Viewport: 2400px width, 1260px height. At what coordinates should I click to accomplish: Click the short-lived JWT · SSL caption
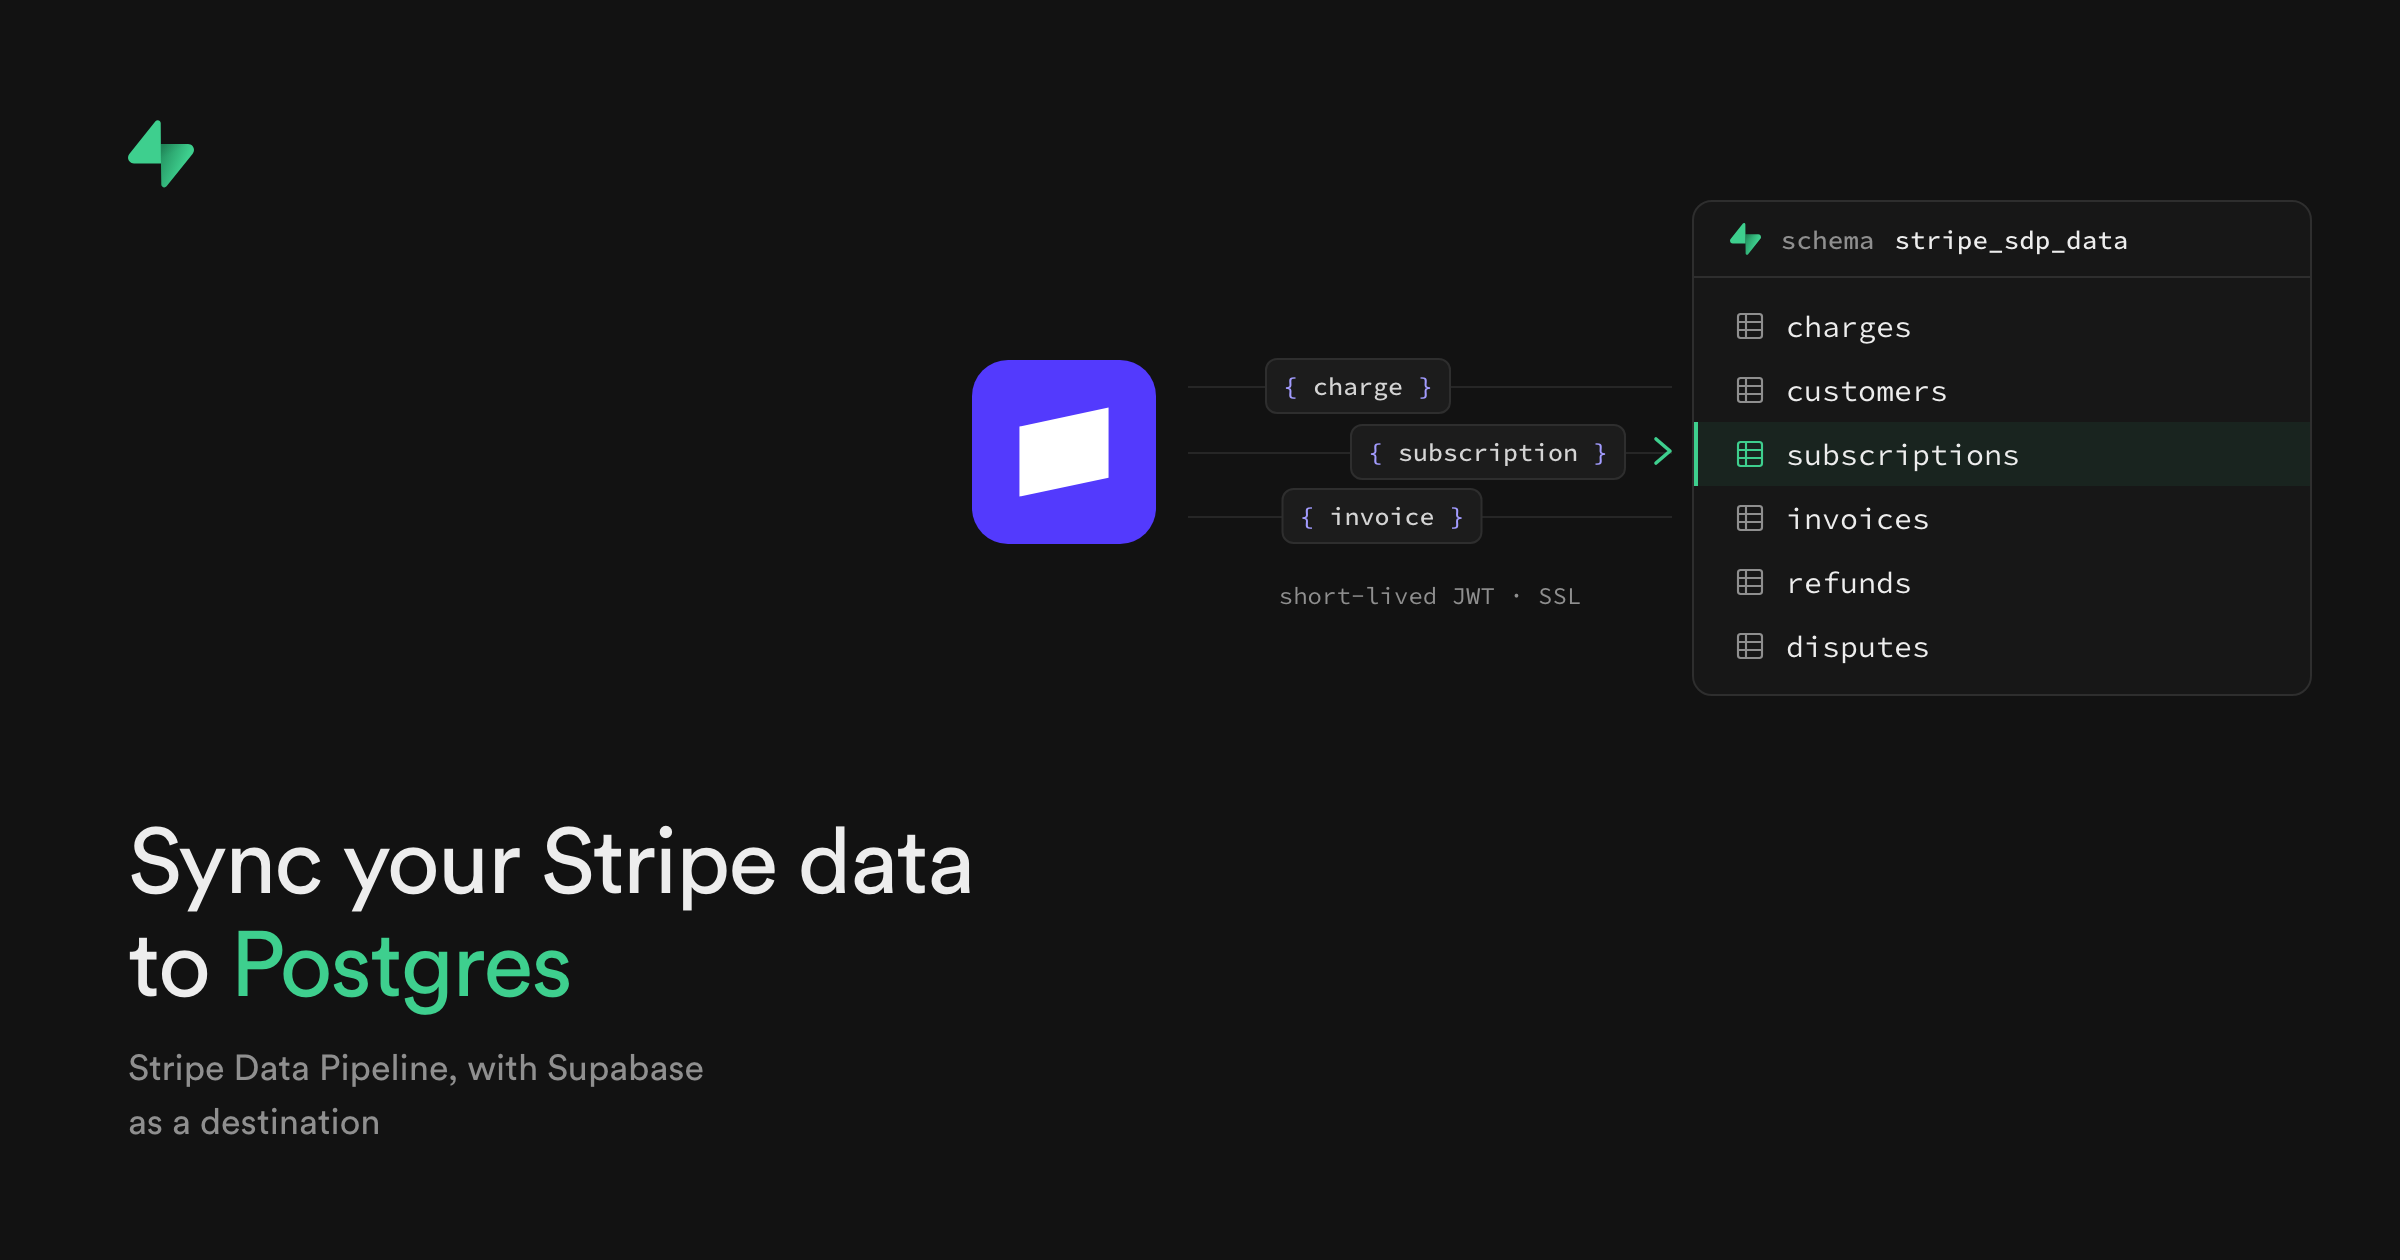point(1430,596)
